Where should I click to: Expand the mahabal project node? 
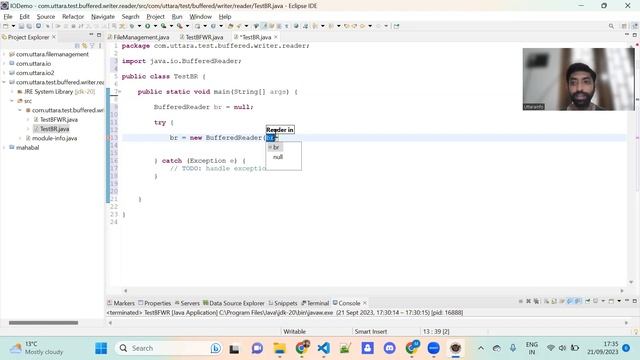(4, 148)
